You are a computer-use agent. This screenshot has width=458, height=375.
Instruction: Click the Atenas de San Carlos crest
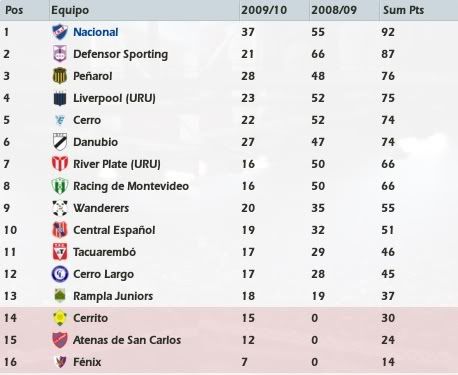[x=60, y=340]
